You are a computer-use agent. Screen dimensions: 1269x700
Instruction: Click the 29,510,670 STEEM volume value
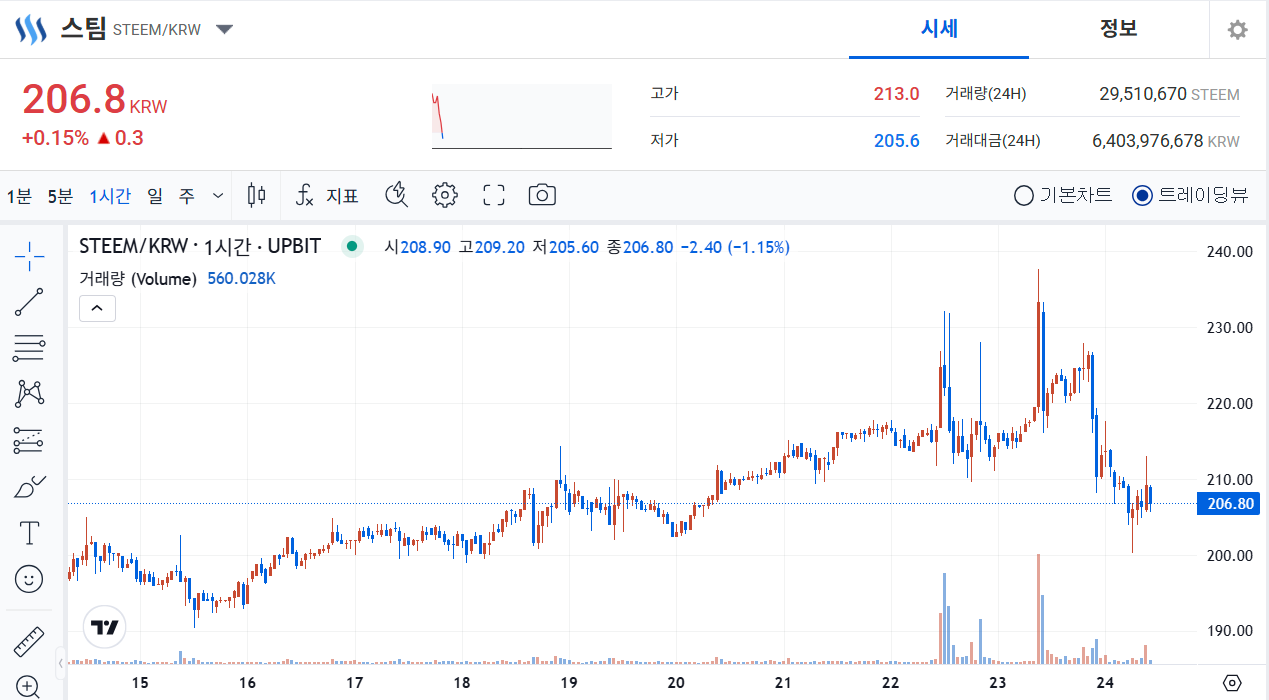(1169, 94)
